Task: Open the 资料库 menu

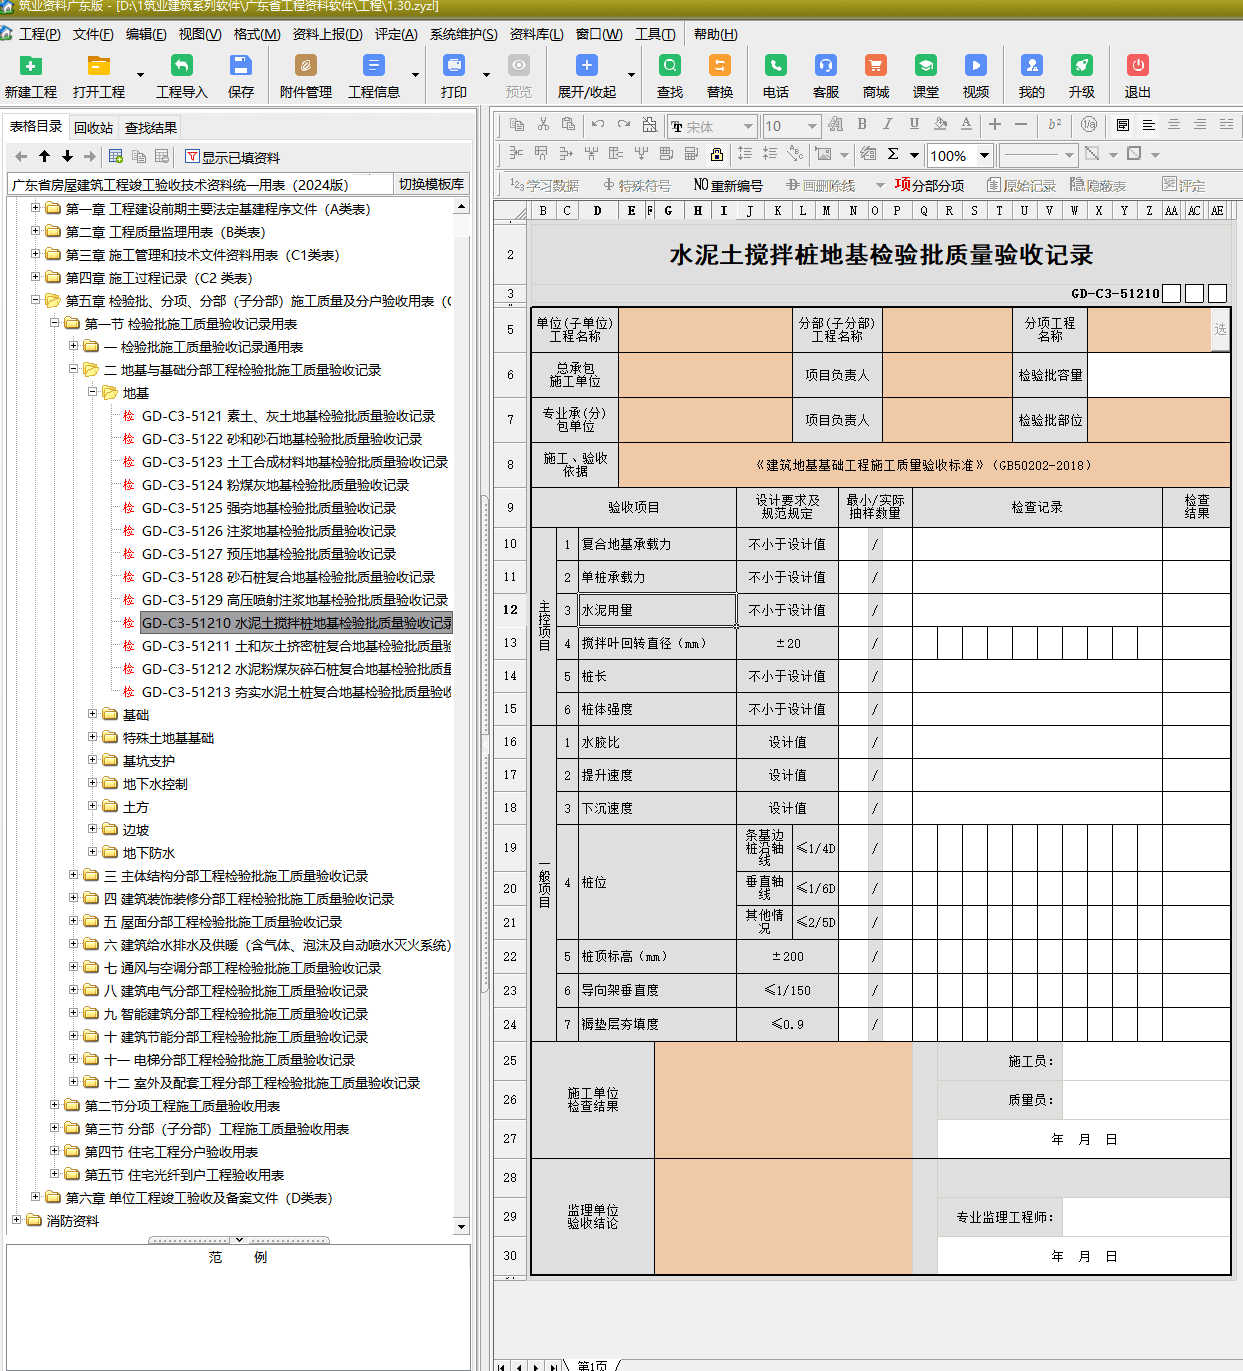Action: (536, 34)
